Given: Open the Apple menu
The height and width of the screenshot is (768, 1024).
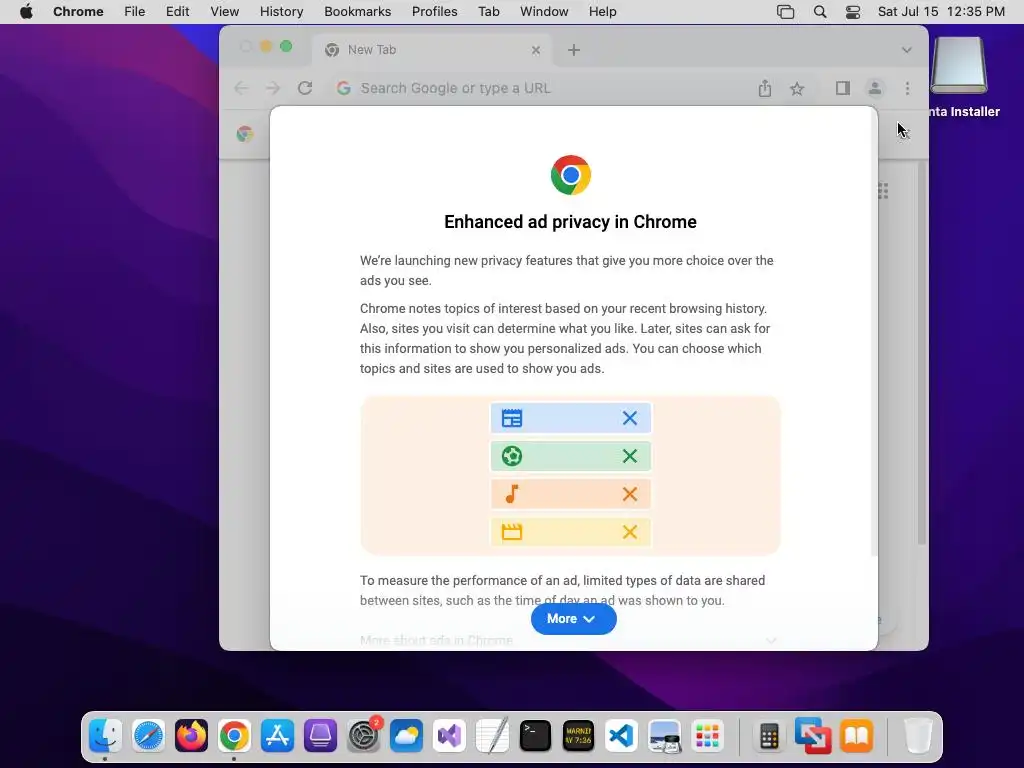Looking at the screenshot, I should [26, 12].
